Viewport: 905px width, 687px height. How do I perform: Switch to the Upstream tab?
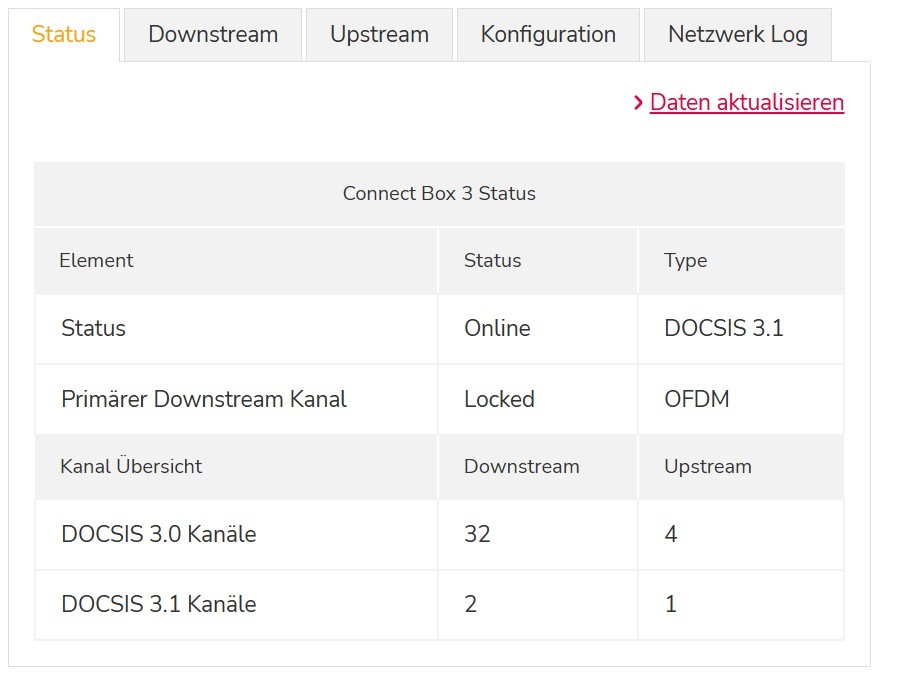coord(379,34)
